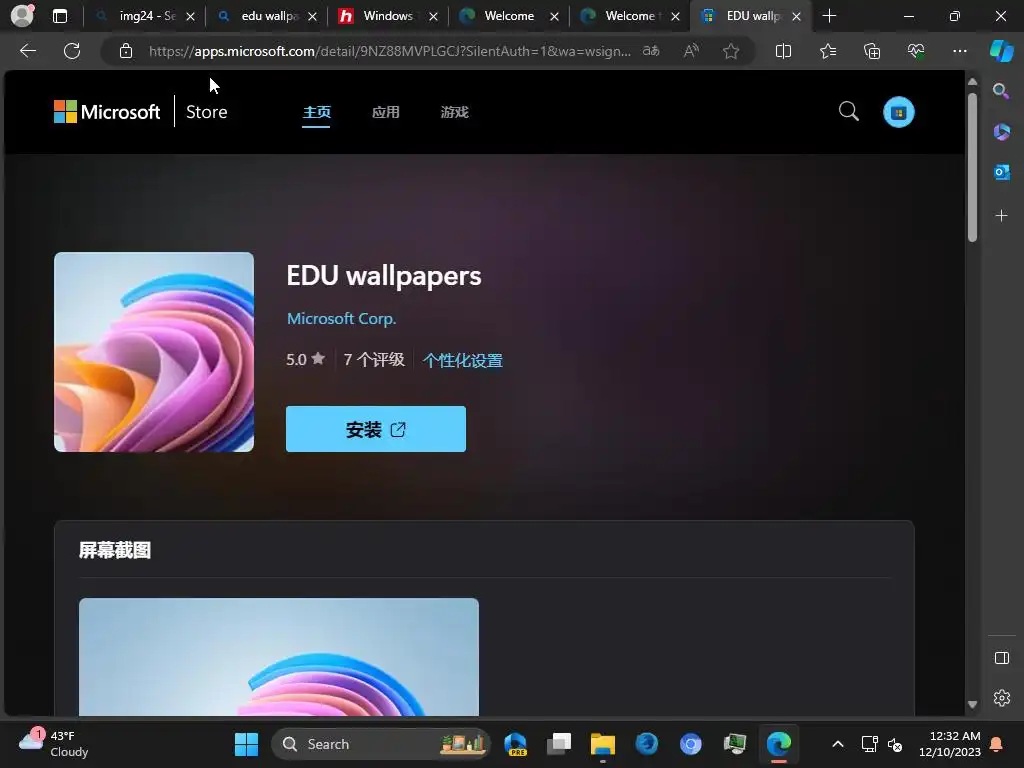Refresh the current page
Screen dimensions: 1024x768
coord(72,51)
